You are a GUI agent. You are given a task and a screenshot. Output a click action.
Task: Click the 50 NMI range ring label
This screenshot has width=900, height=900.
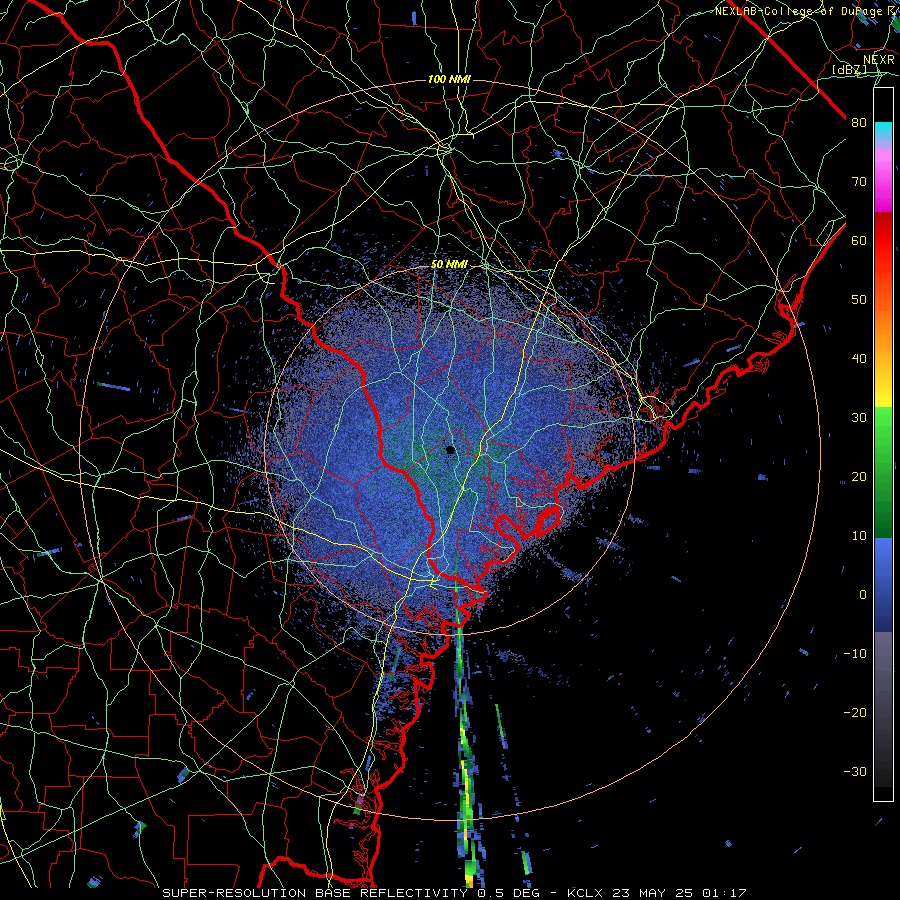coord(449,265)
